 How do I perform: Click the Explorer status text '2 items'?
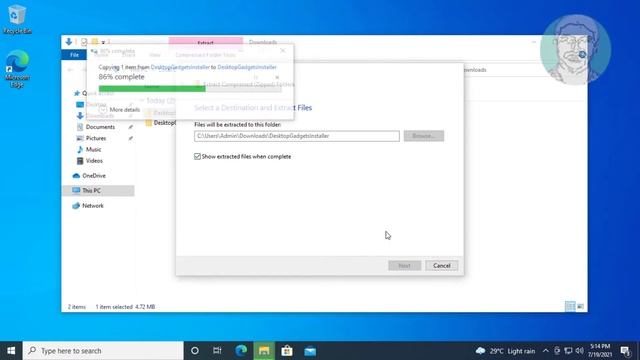(77, 307)
